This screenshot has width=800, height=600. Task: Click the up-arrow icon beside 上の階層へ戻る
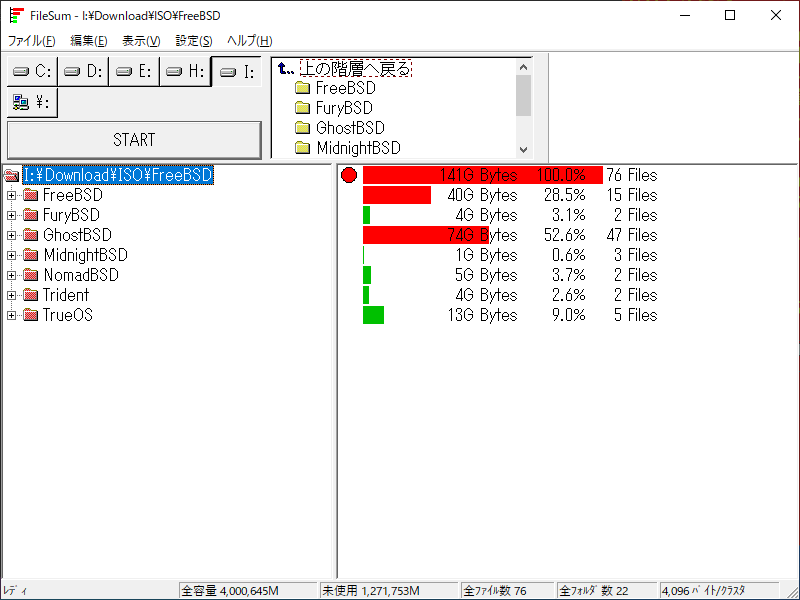point(286,68)
